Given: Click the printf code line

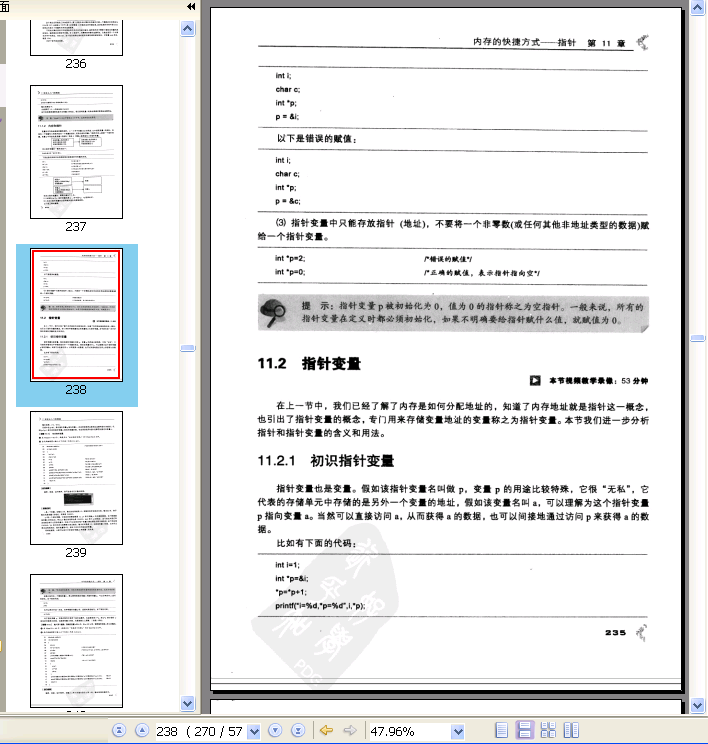Looking at the screenshot, I should [x=320, y=606].
